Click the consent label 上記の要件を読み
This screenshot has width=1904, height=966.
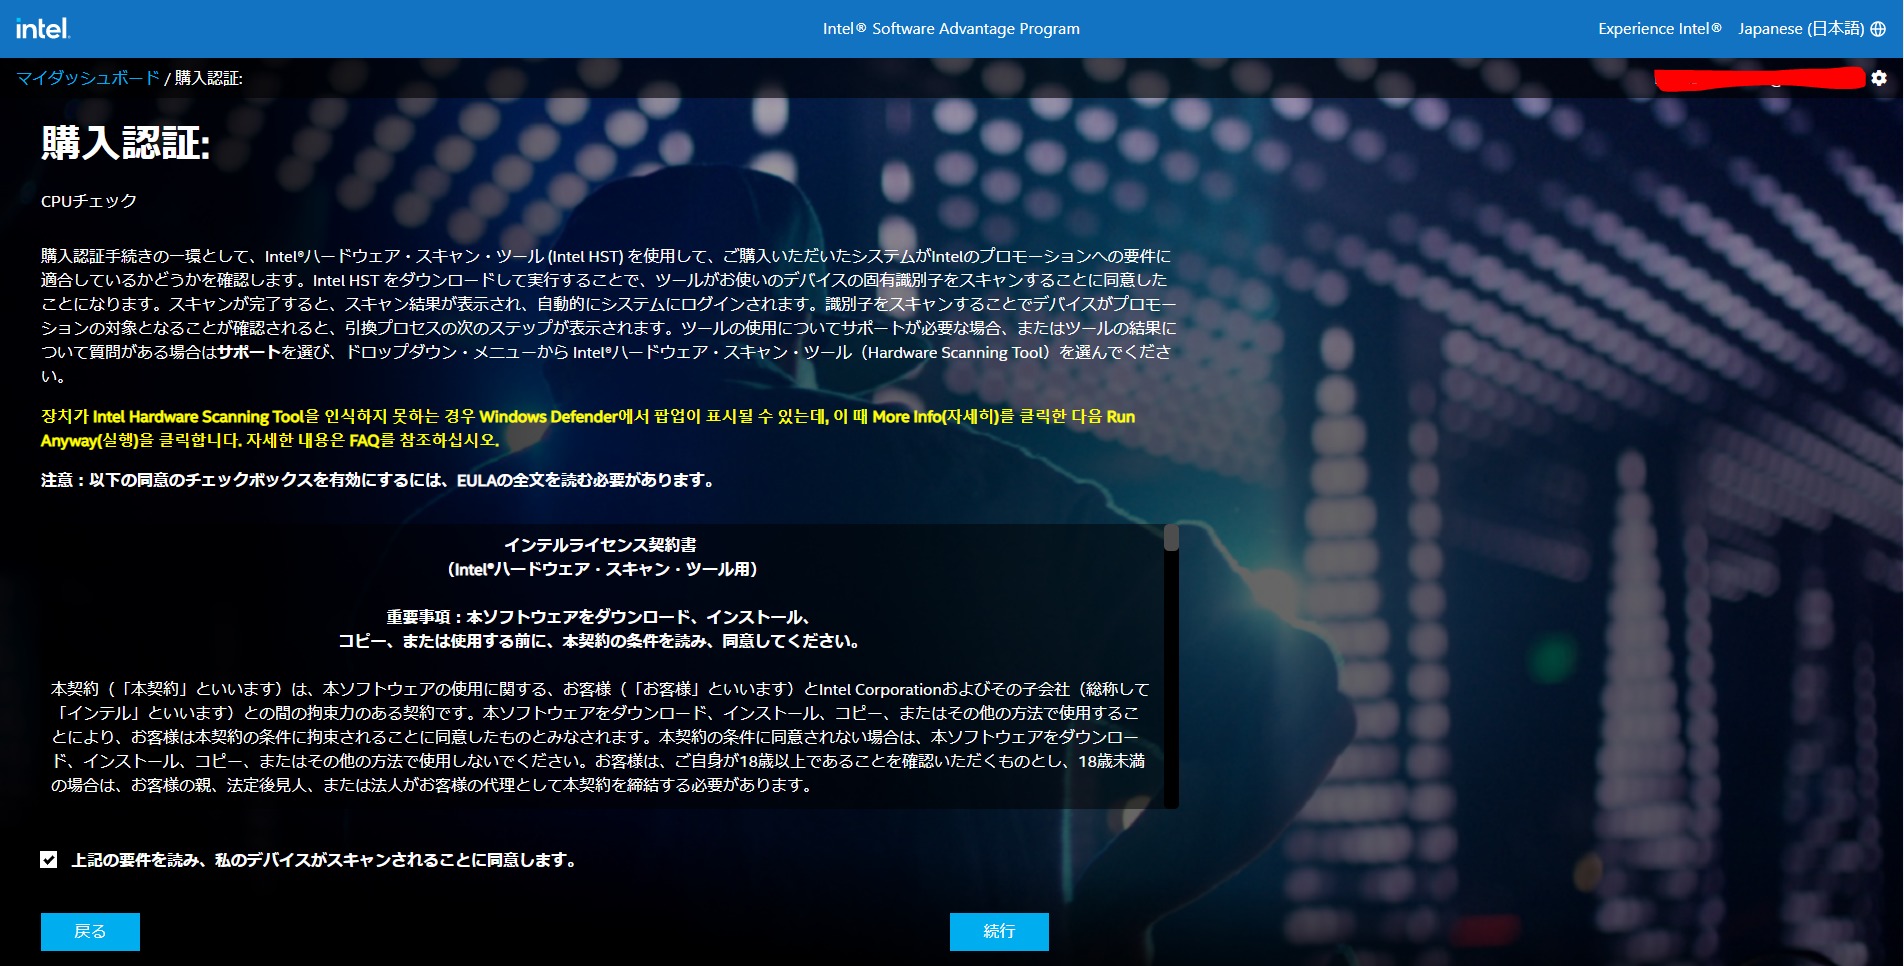325,860
